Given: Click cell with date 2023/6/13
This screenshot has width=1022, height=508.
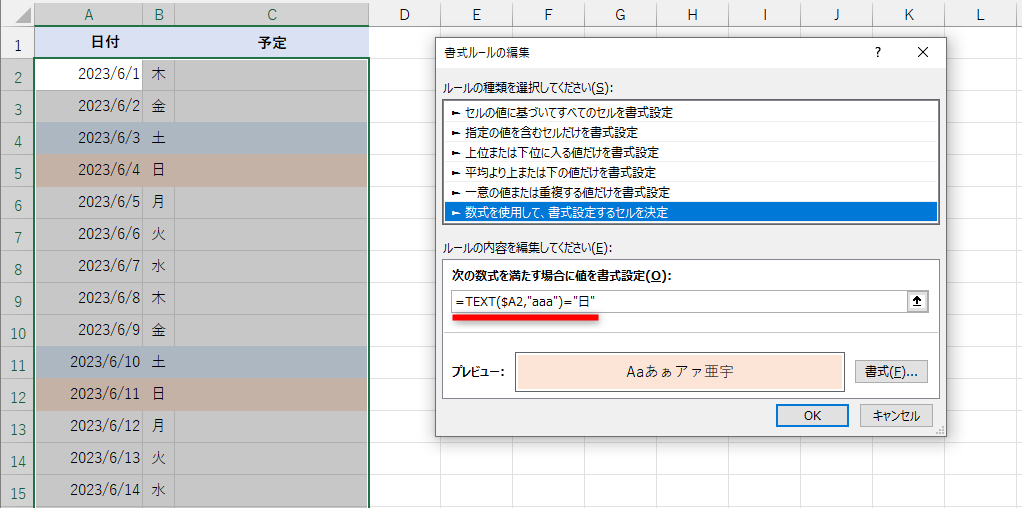Looking at the screenshot, I should [x=89, y=458].
